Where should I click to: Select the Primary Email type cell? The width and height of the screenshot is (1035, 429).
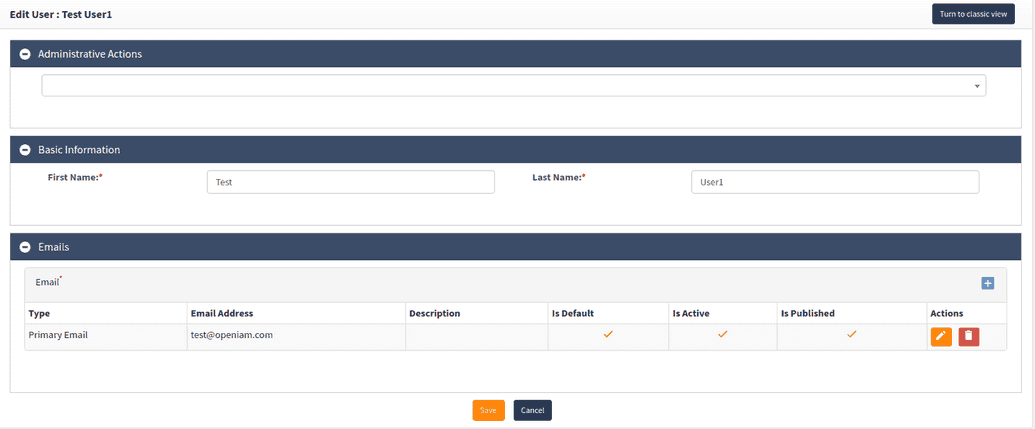59,336
